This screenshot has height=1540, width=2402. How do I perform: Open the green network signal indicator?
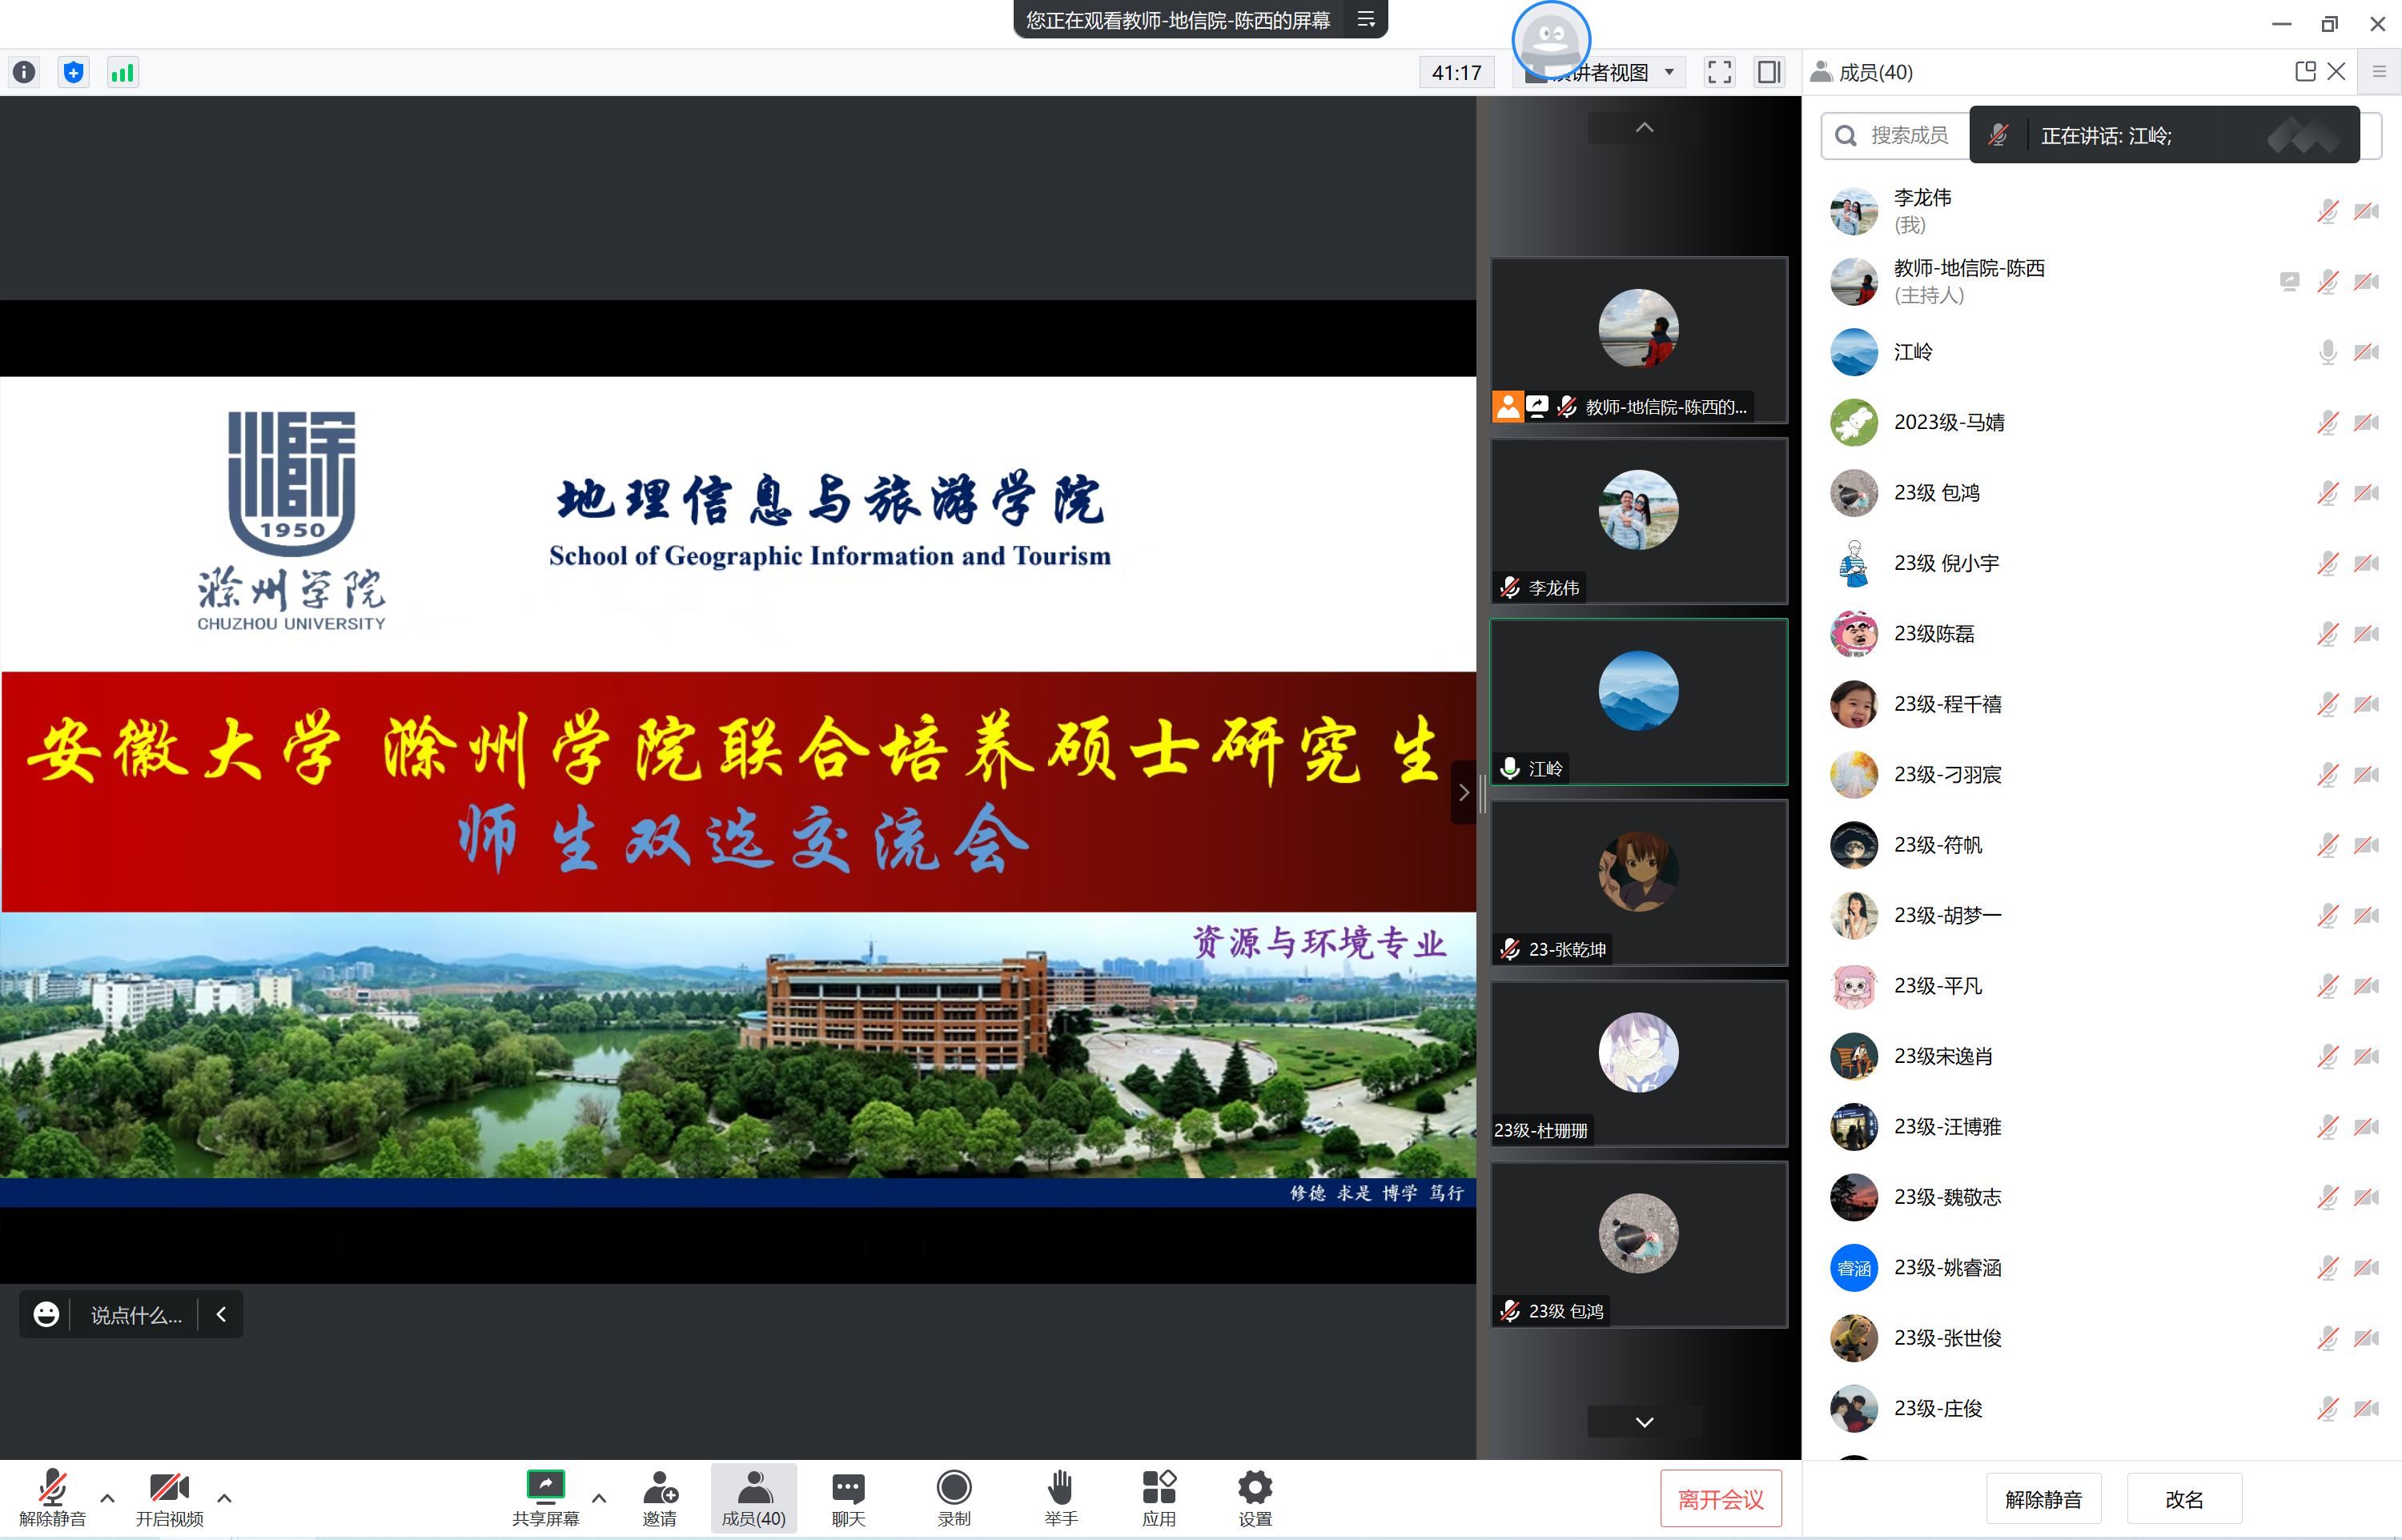pyautogui.click(x=122, y=72)
